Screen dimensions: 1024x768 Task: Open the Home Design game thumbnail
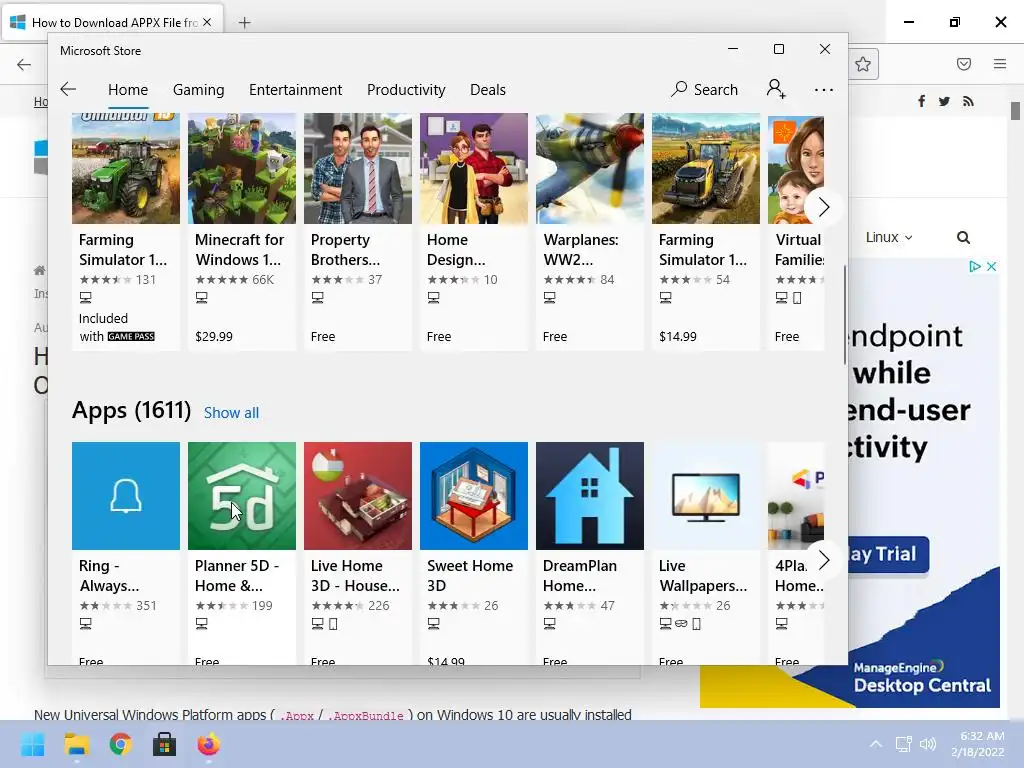tap(474, 168)
